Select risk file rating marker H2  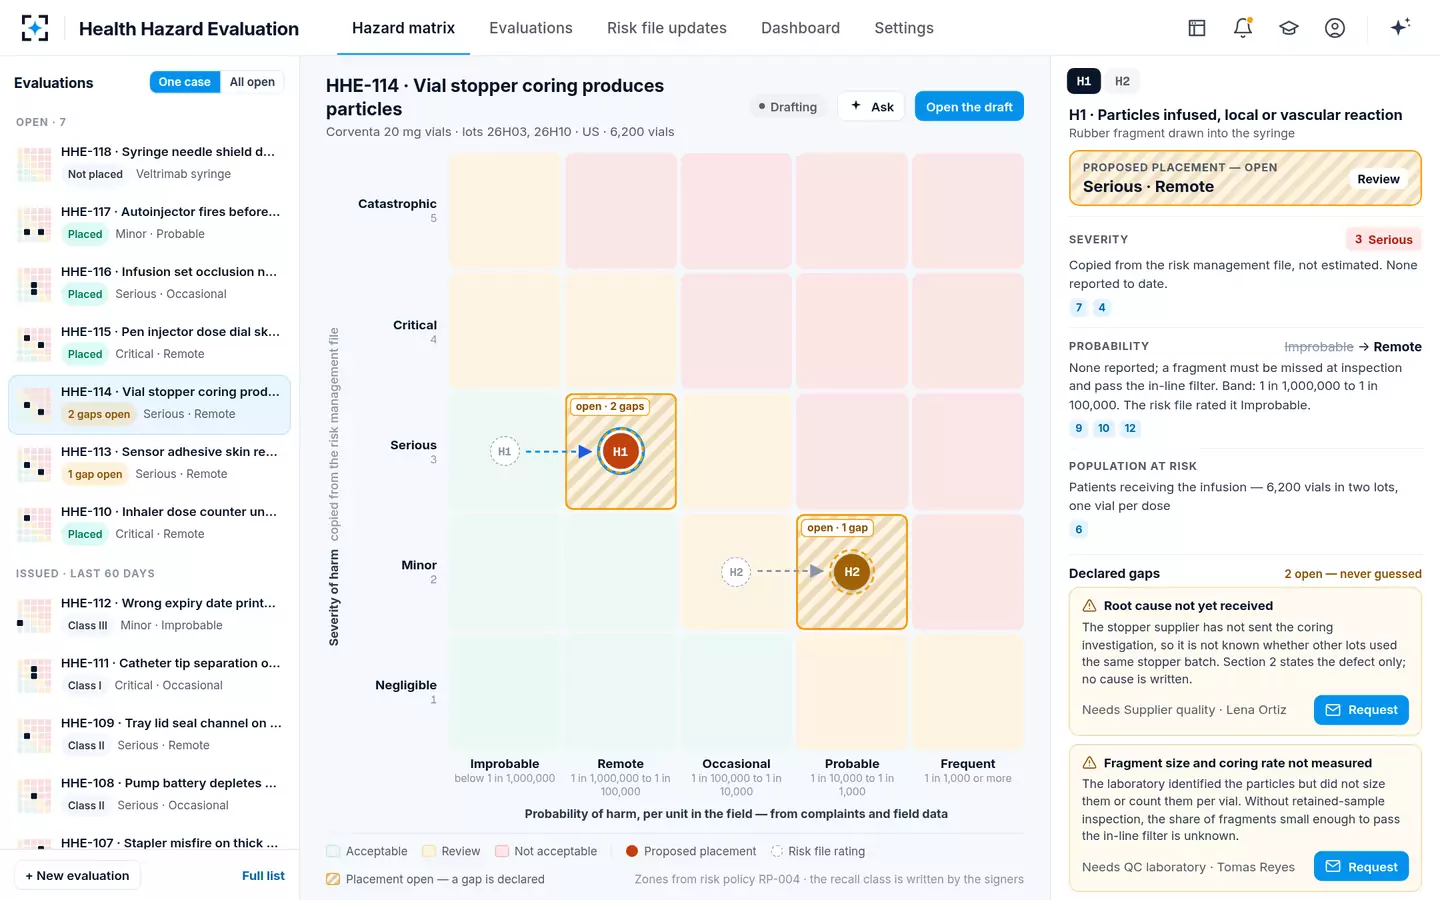pyautogui.click(x=736, y=572)
